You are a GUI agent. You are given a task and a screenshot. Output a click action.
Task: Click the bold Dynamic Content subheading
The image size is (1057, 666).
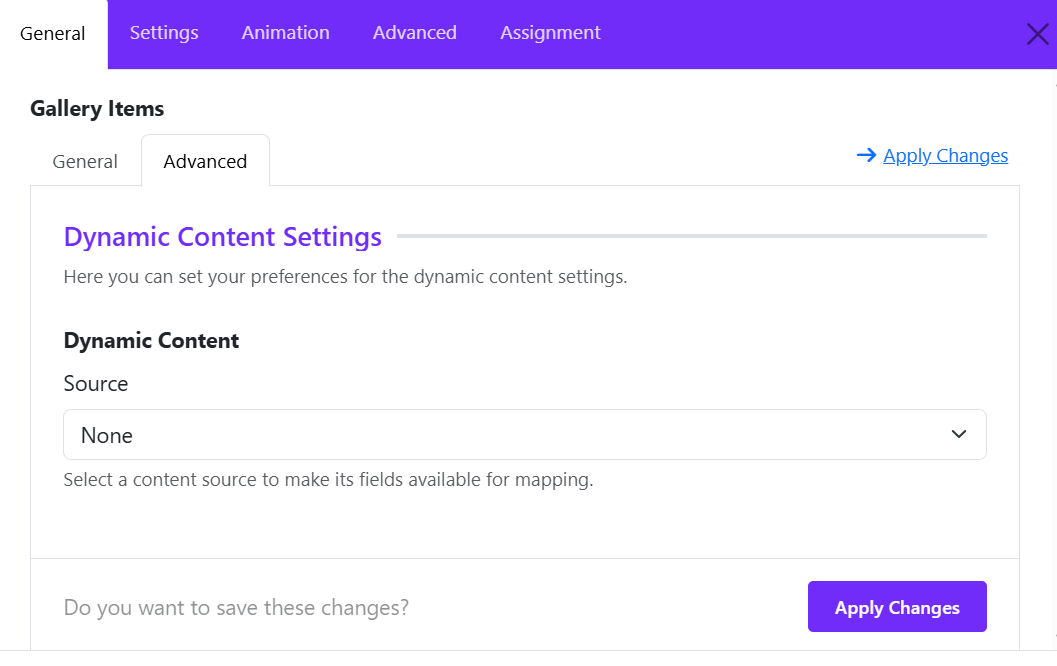[151, 341]
